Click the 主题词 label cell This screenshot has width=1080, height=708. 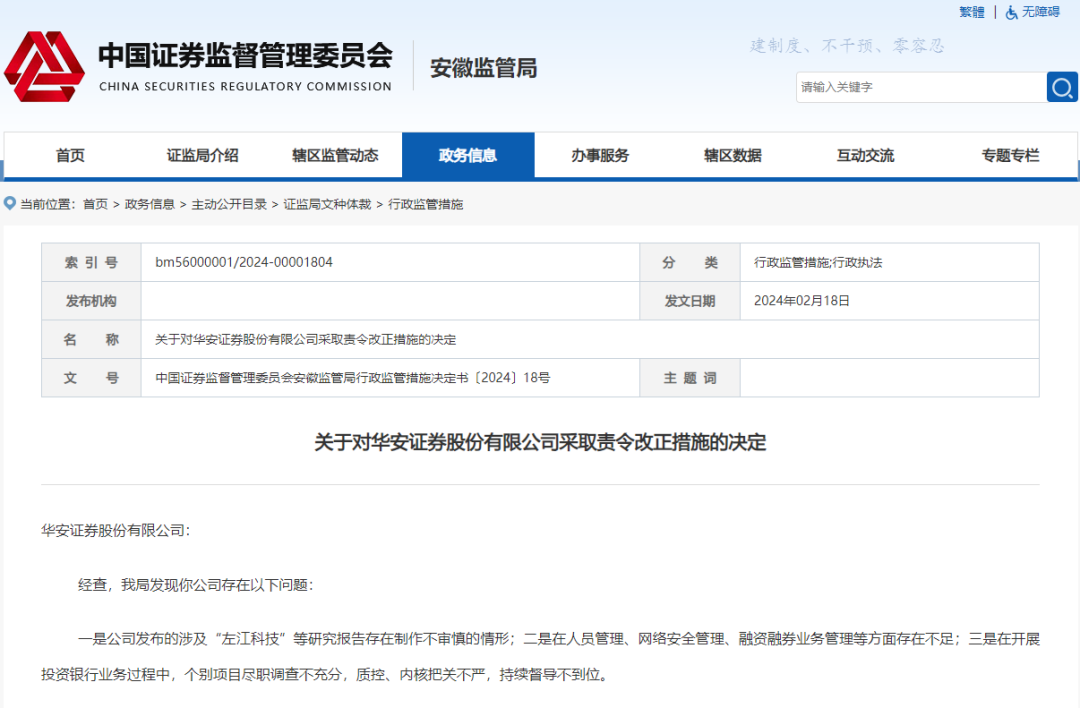690,378
